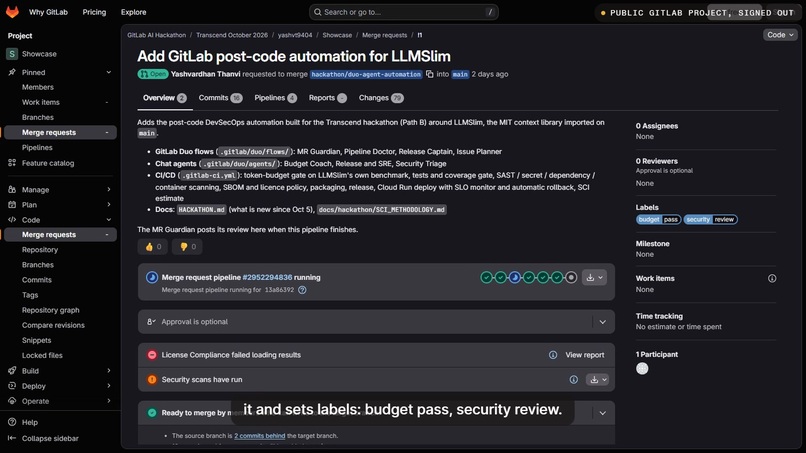Click License Compliance info icon
The width and height of the screenshot is (806, 453).
[x=553, y=355]
